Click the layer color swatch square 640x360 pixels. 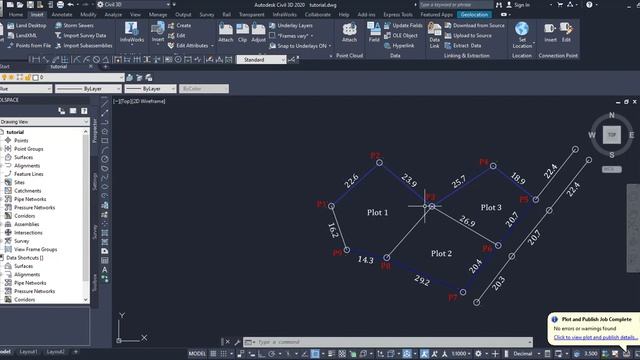click(35, 77)
